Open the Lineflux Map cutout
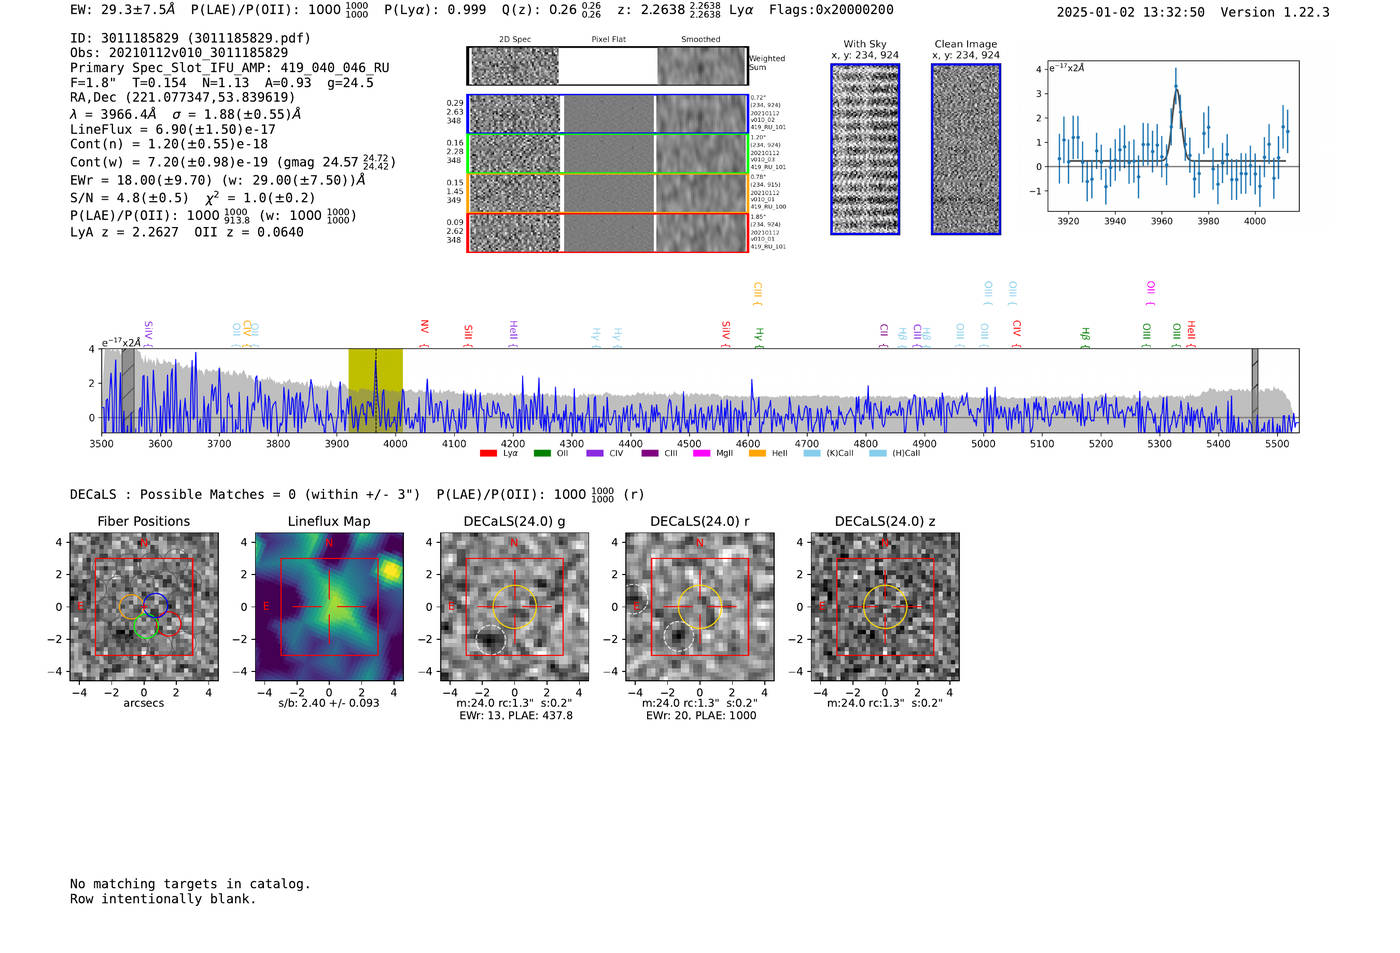Image resolution: width=1400 pixels, height=953 pixels. 329,606
